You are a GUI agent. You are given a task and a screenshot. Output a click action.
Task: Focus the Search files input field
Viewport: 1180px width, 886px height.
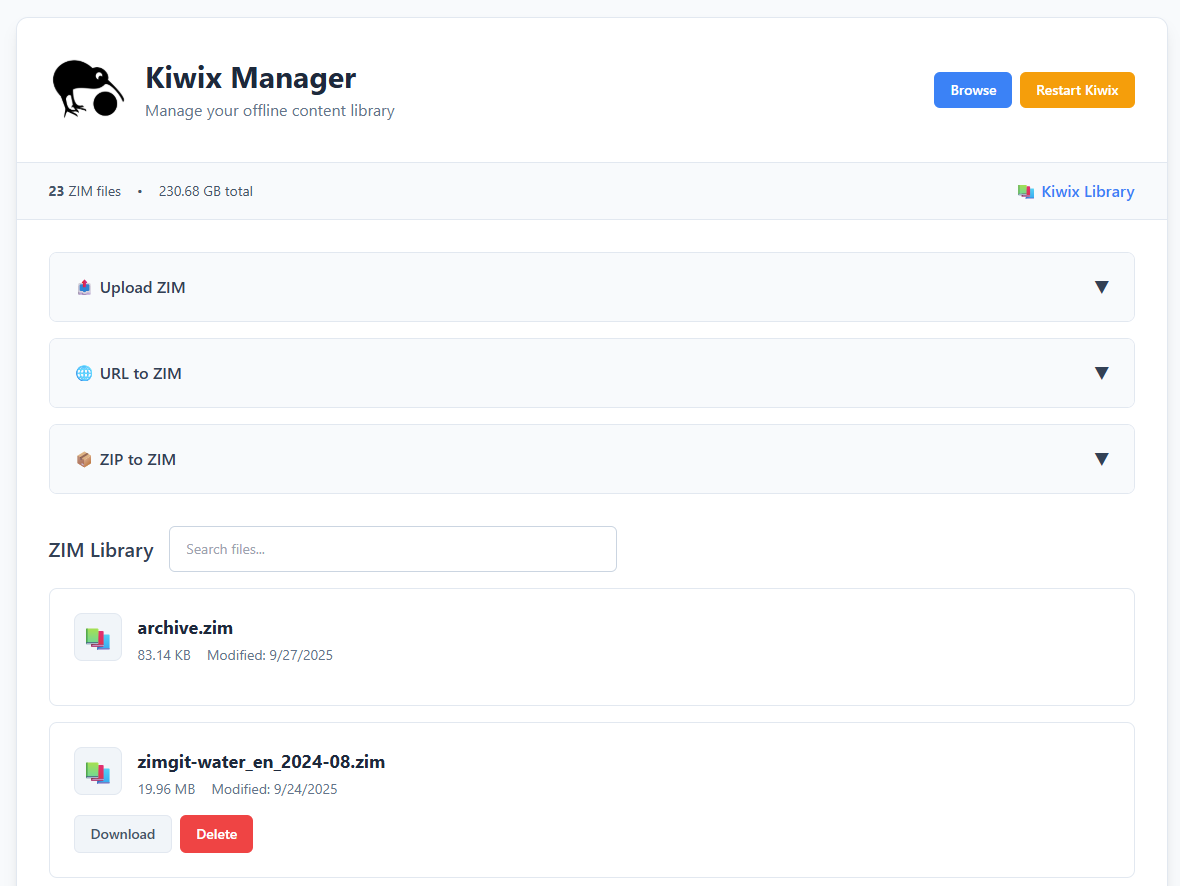click(x=393, y=549)
